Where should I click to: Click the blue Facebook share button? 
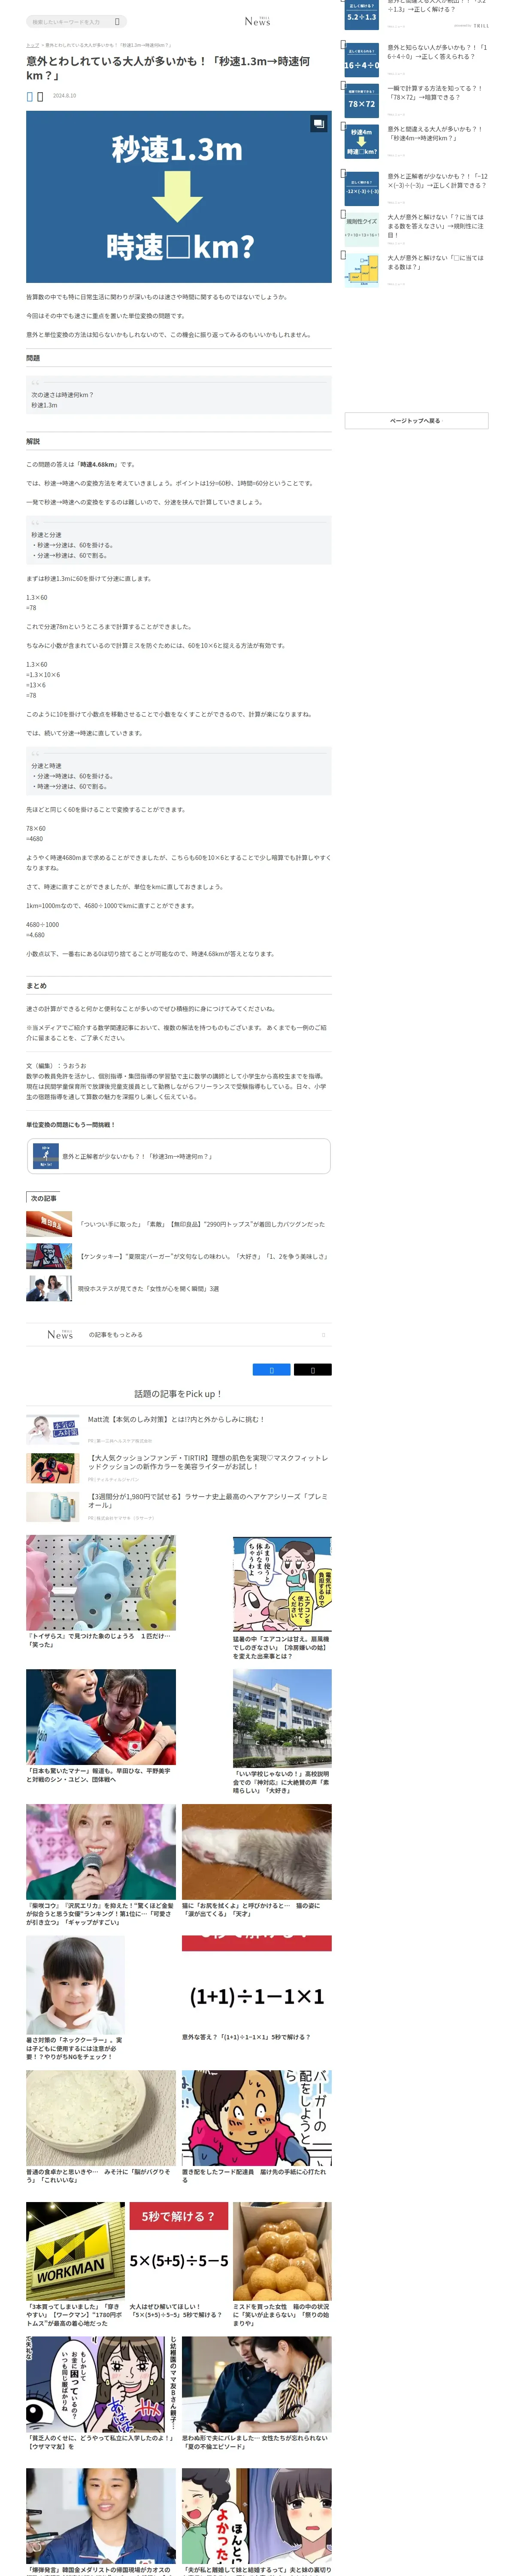[x=272, y=1370]
